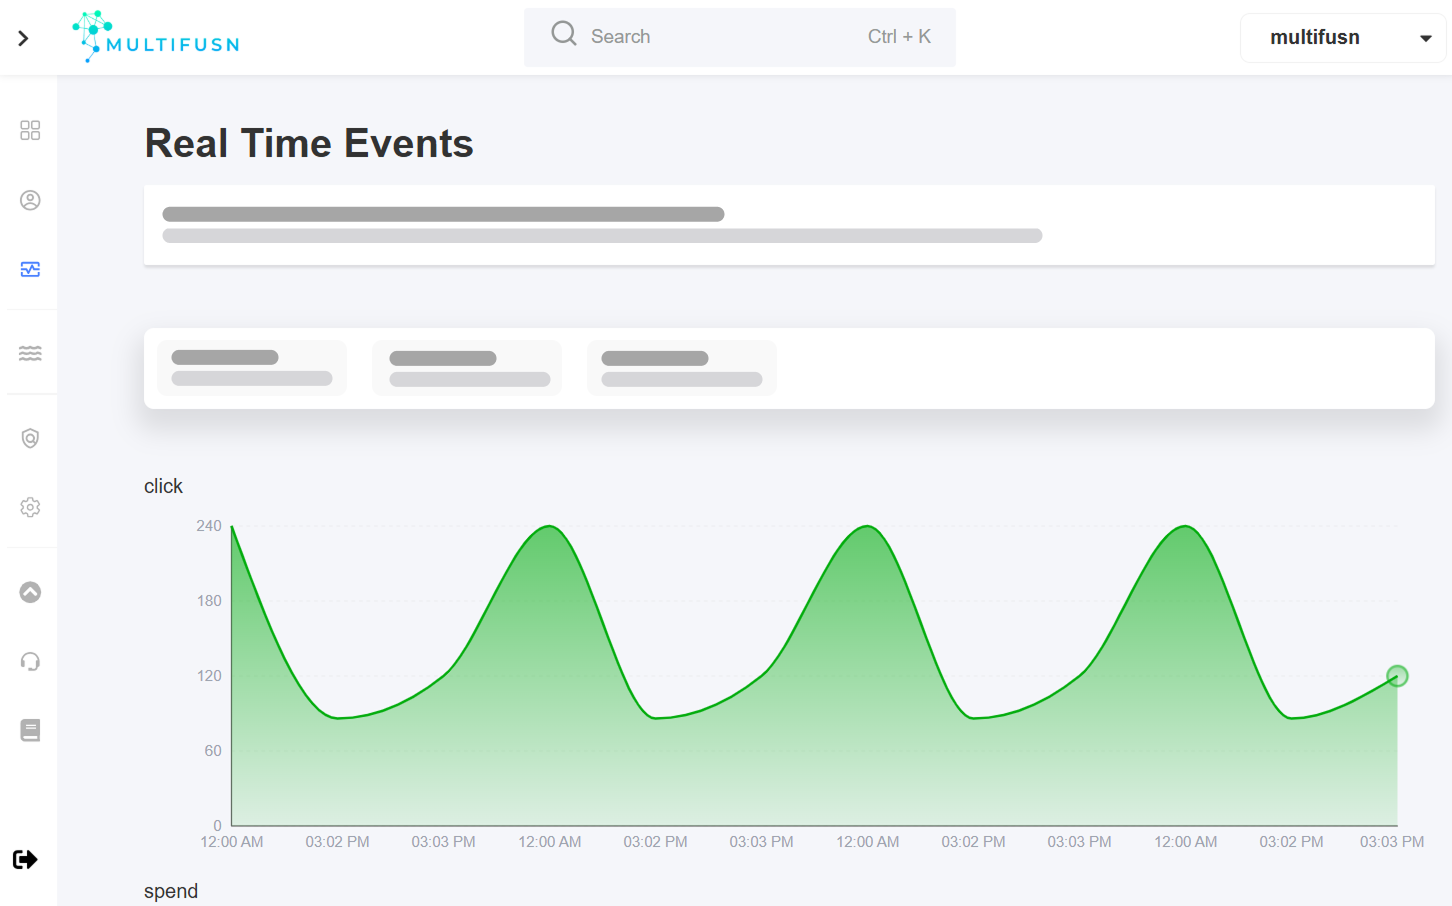Click the magnifier search icon
Viewport: 1452px width, 906px height.
pos(564,34)
